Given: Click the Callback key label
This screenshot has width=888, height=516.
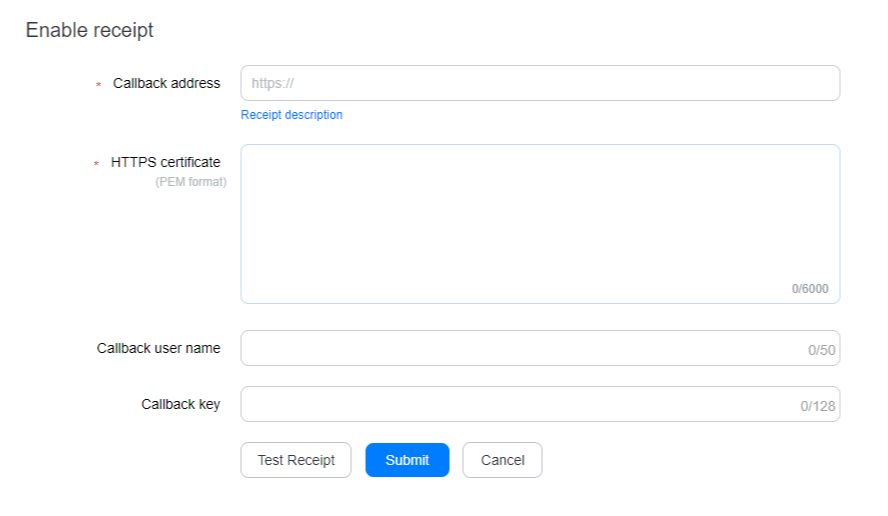Looking at the screenshot, I should pos(181,404).
